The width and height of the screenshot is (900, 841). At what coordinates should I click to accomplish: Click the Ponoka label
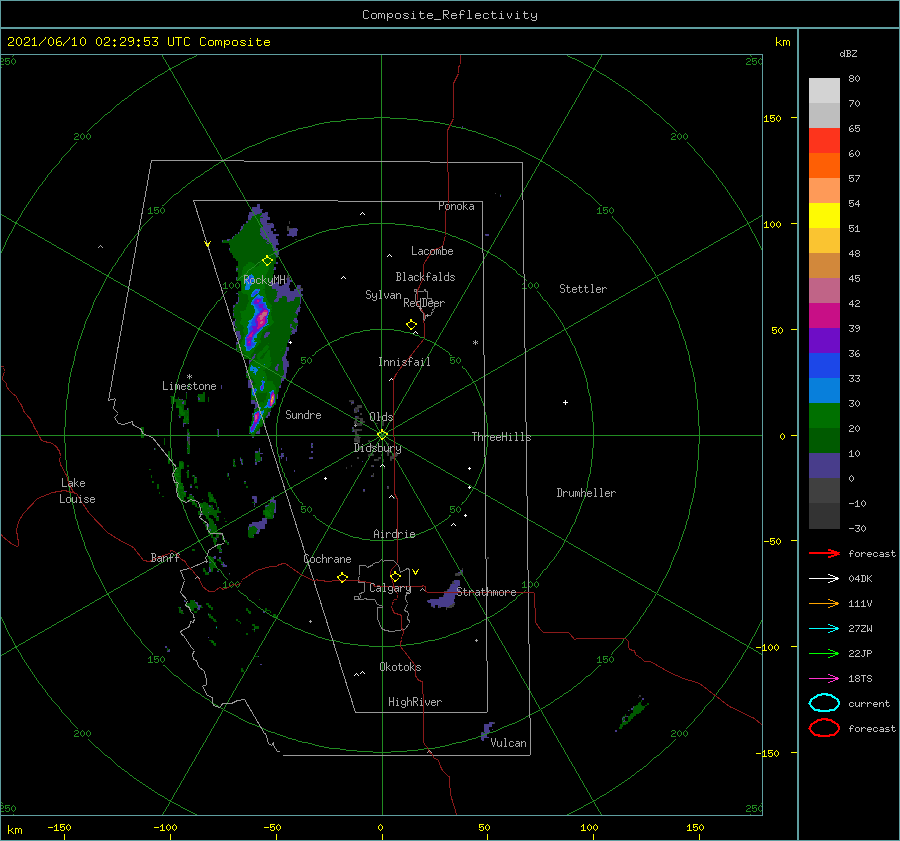pos(456,206)
